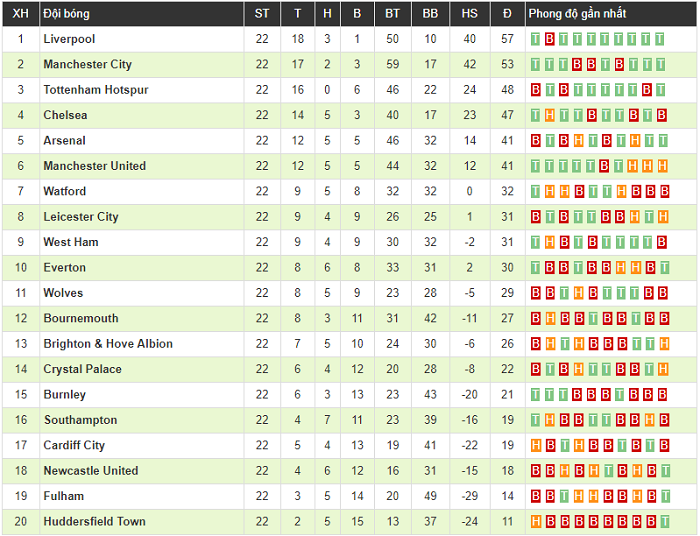The width and height of the screenshot is (700, 536).
Task: Select Brighton & Hove Albion in the table
Action: point(108,344)
